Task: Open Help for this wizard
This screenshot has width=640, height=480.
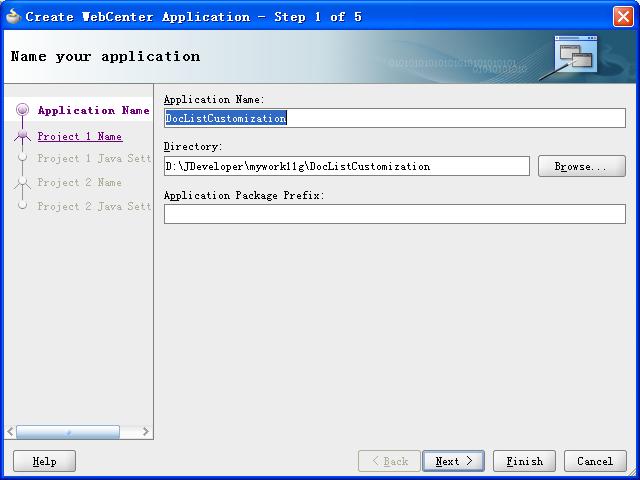Action: 44,461
